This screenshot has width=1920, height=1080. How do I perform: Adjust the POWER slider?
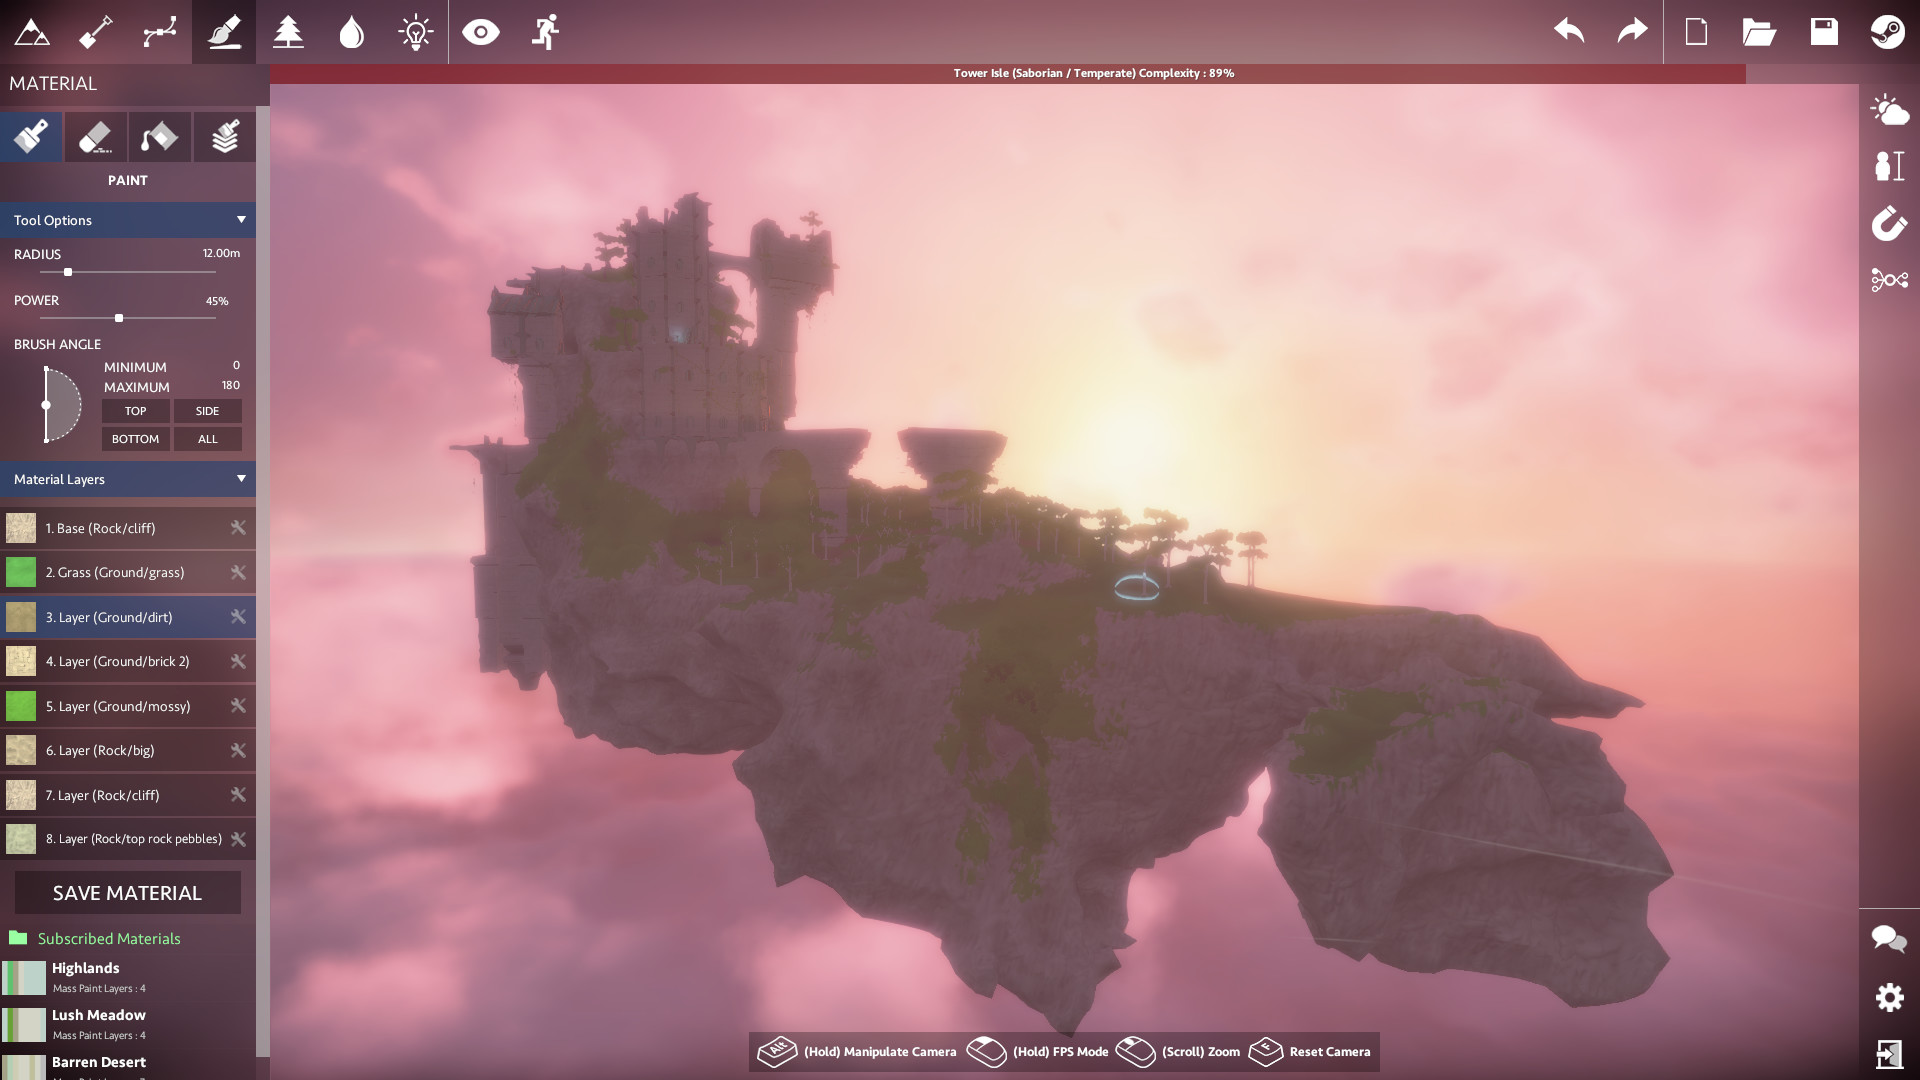(120, 318)
